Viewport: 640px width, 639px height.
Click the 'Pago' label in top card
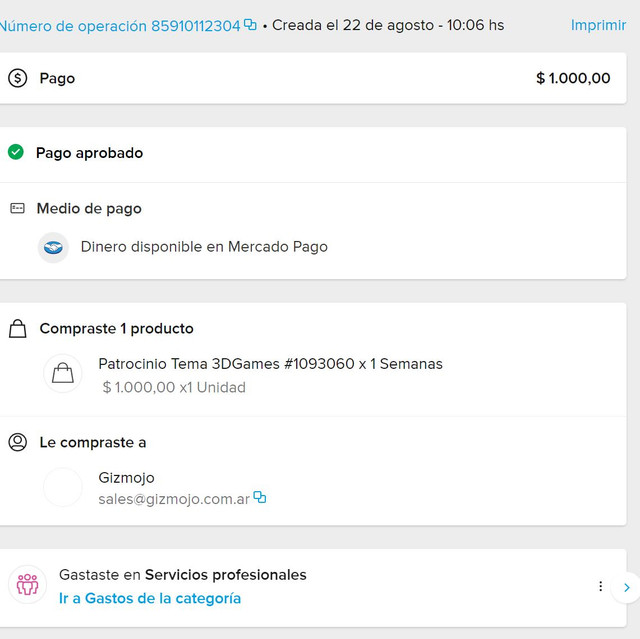(x=57, y=78)
